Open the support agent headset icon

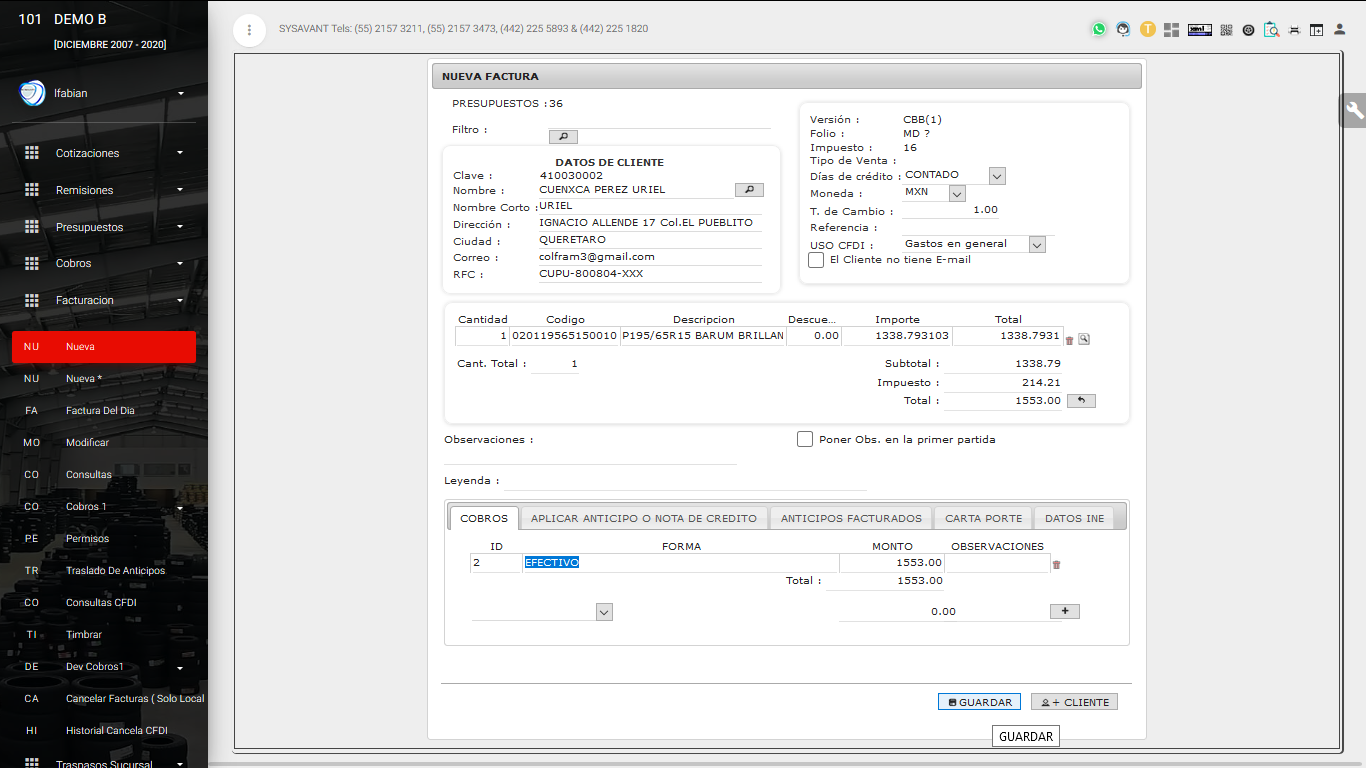click(x=1124, y=29)
